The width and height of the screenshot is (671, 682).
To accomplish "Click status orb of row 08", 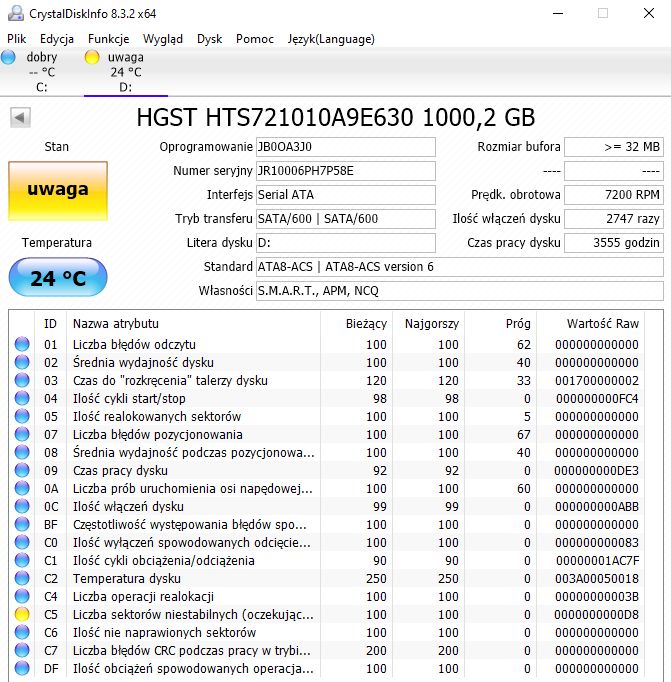I will pyautogui.click(x=22, y=452).
